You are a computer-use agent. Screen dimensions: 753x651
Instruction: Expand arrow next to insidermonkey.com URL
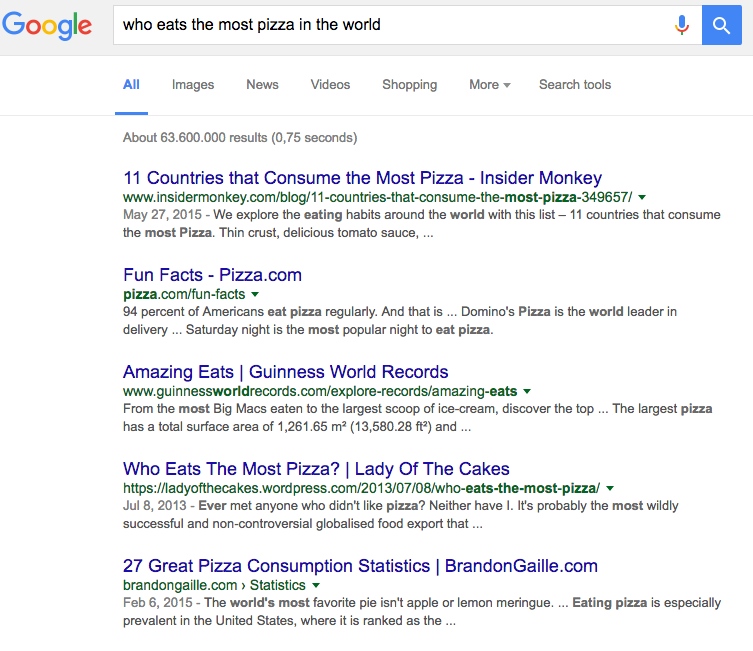pyautogui.click(x=642, y=197)
